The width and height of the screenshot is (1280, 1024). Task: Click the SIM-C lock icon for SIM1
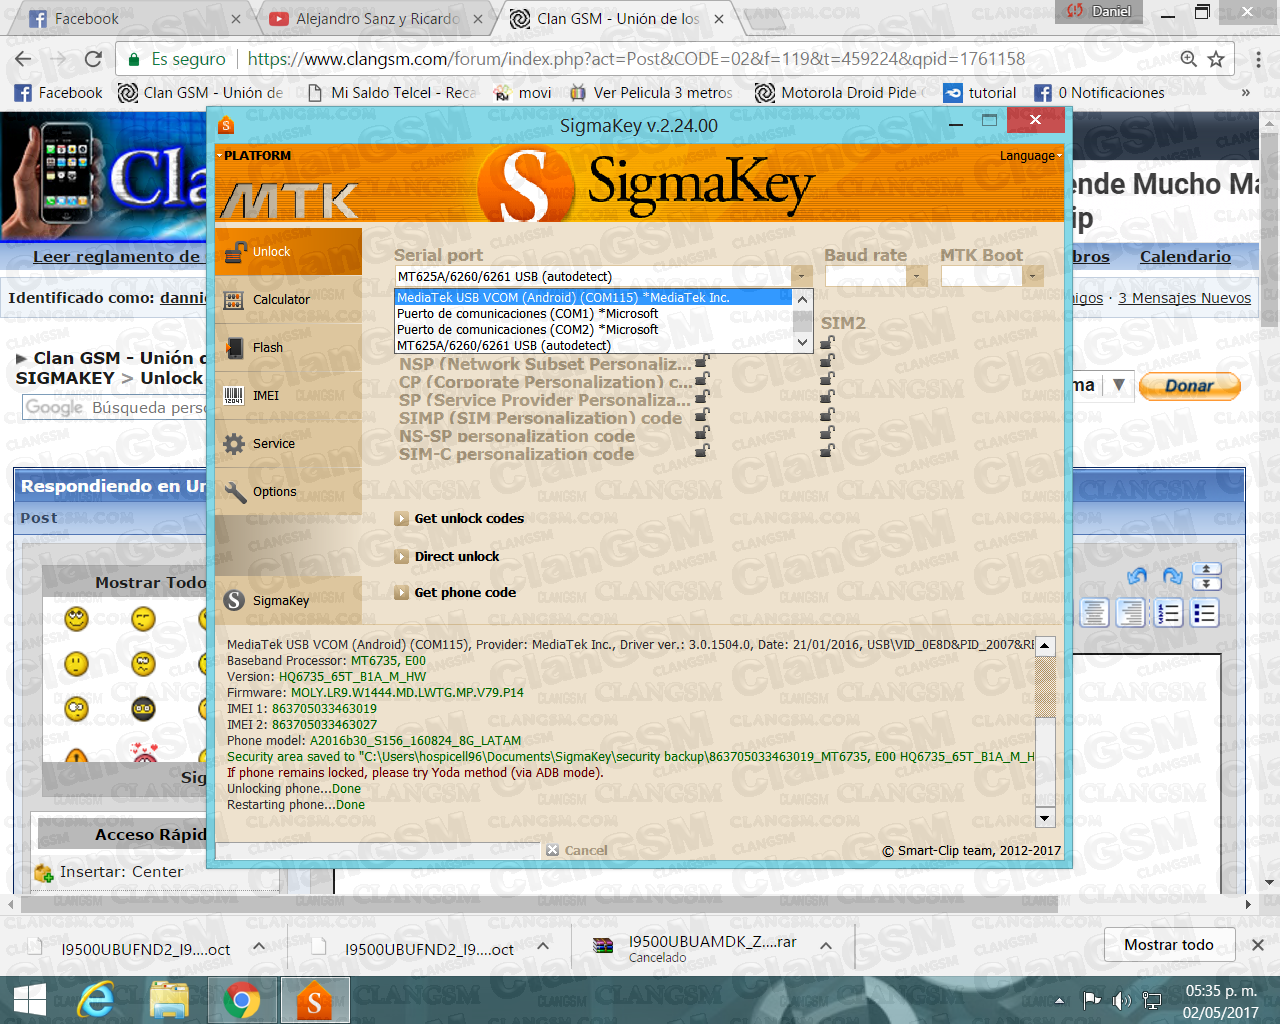click(702, 451)
